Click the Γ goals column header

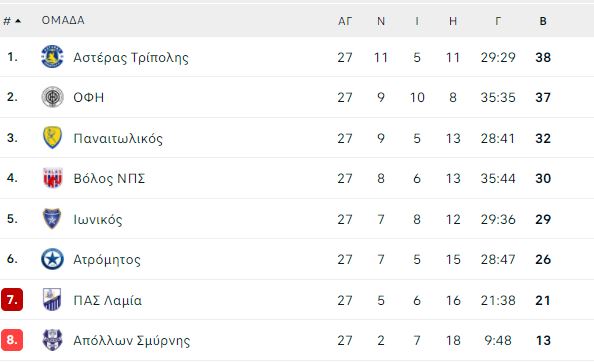498,21
